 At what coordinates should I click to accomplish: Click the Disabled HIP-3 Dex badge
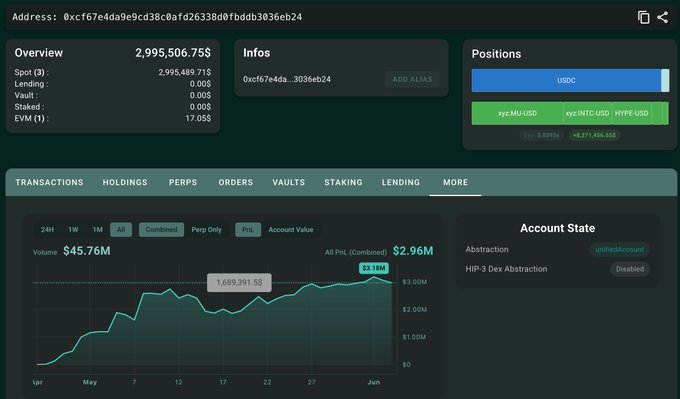click(630, 269)
